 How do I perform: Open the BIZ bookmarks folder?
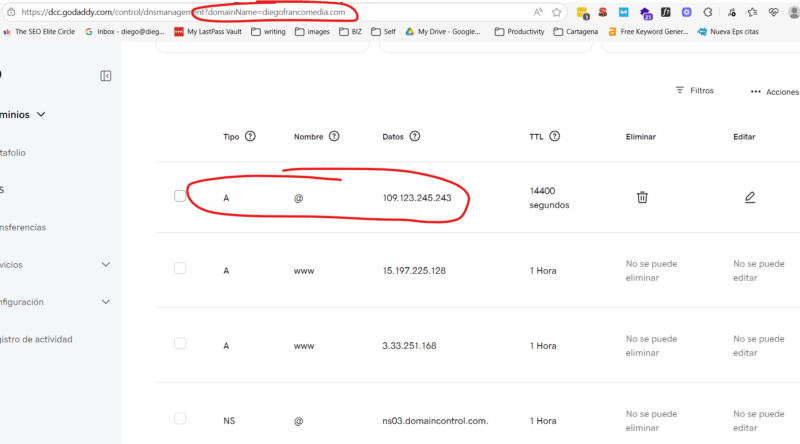(351, 32)
